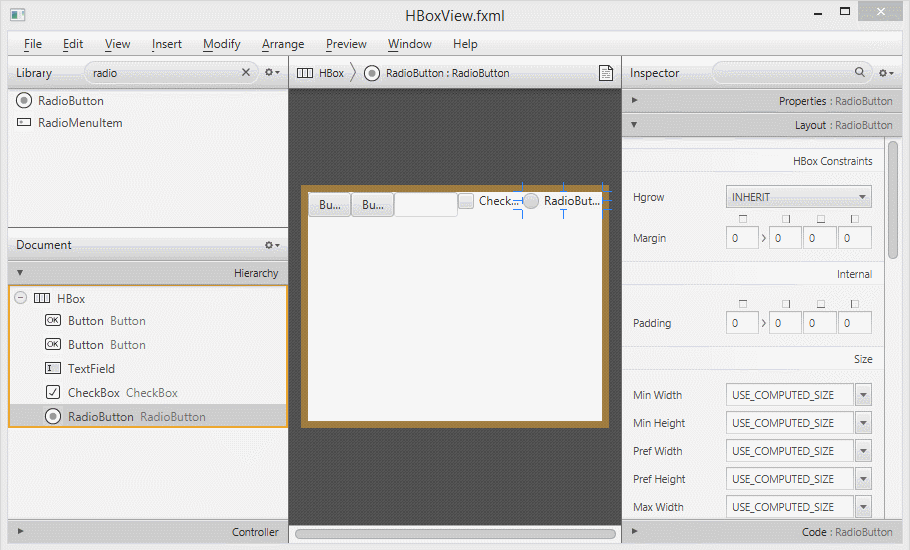Image resolution: width=910 pixels, height=550 pixels.
Task: Open the Inspector gear menu
Action: pos(886,73)
